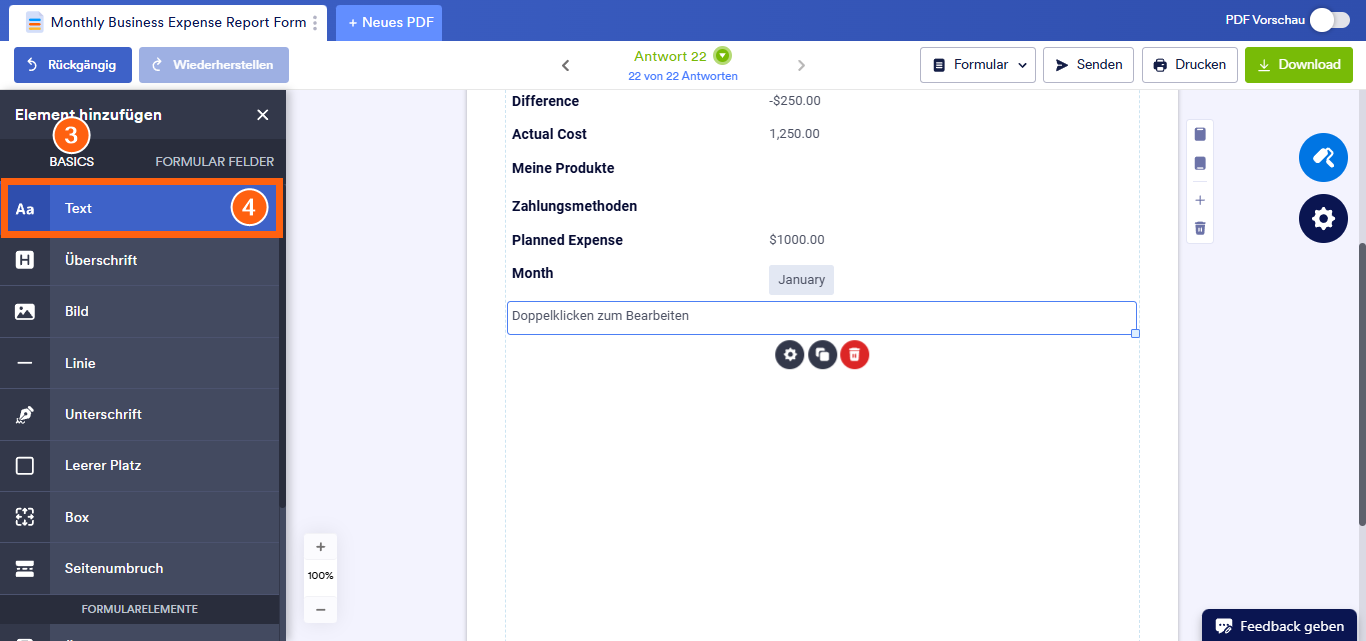This screenshot has height=641, width=1366.
Task: Click the 22 von 22 Antworten link
Action: click(683, 76)
